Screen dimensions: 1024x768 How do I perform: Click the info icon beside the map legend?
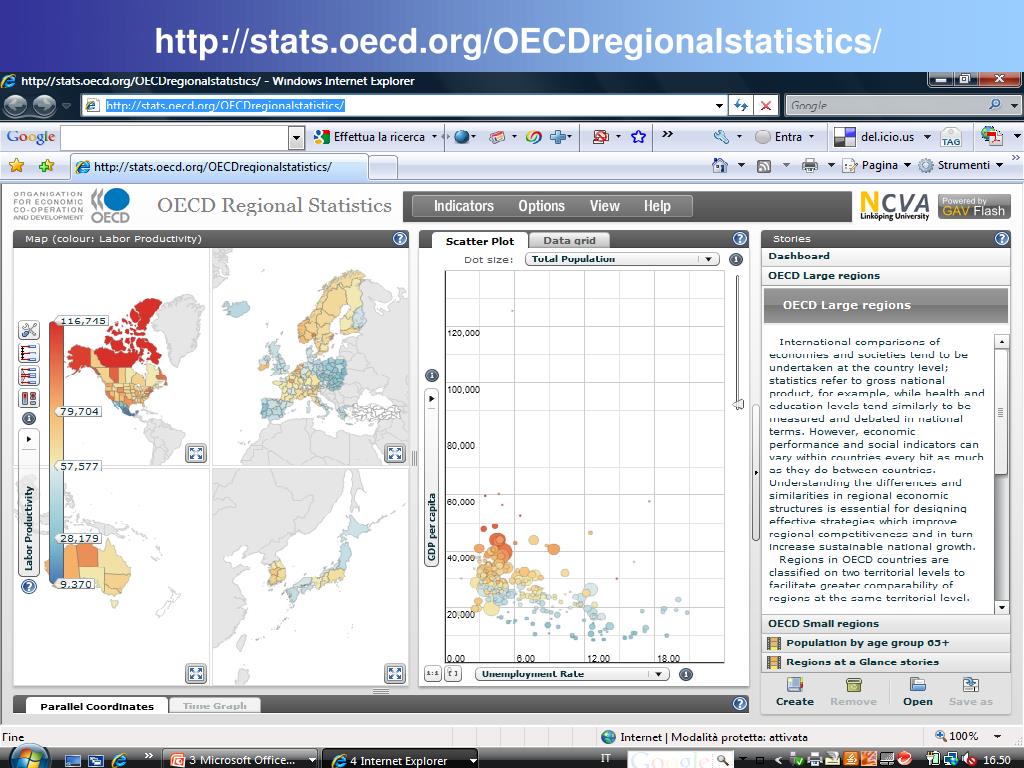click(29, 419)
